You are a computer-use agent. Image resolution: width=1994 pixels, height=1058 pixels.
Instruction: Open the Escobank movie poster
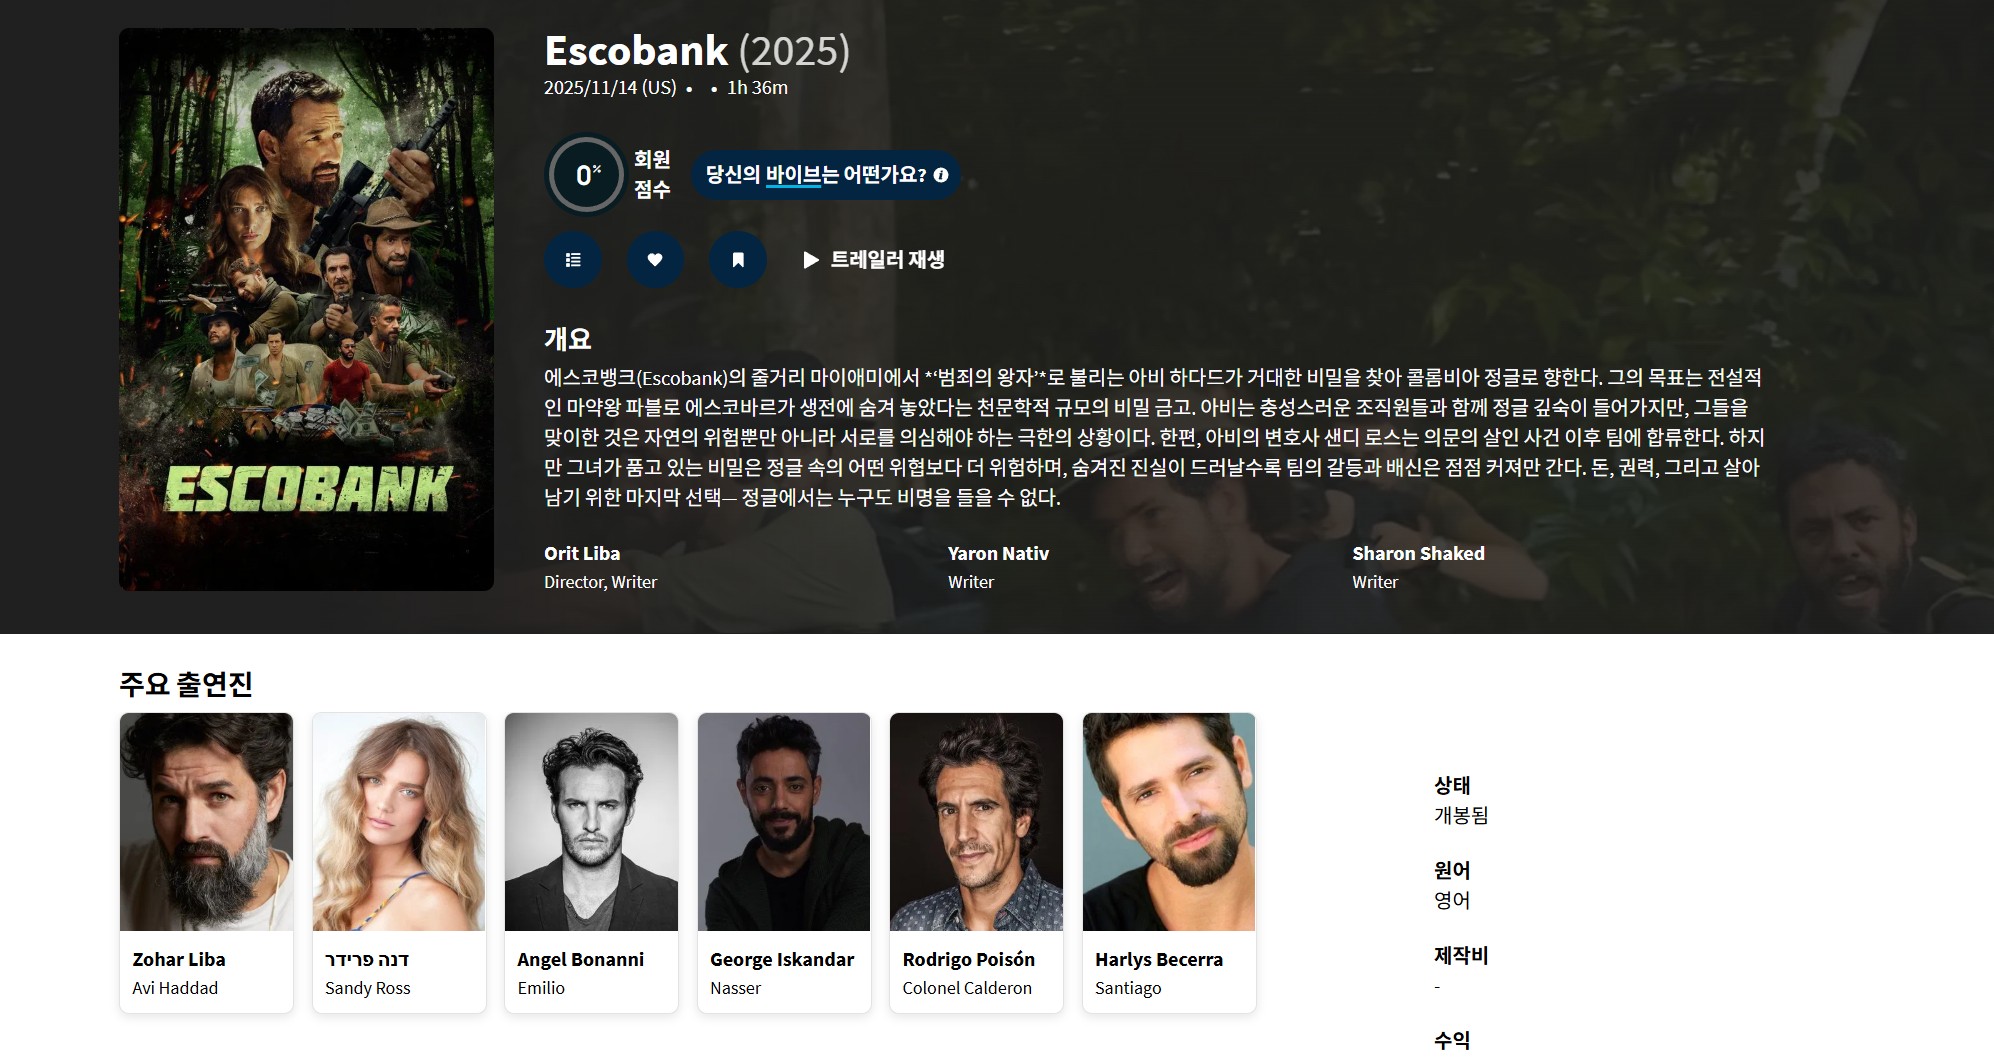click(306, 309)
